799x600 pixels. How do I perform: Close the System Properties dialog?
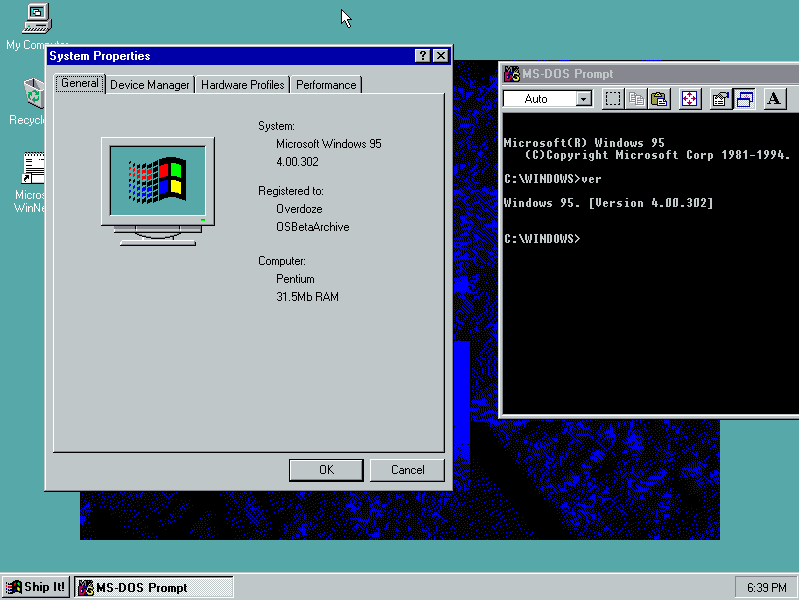pos(441,56)
